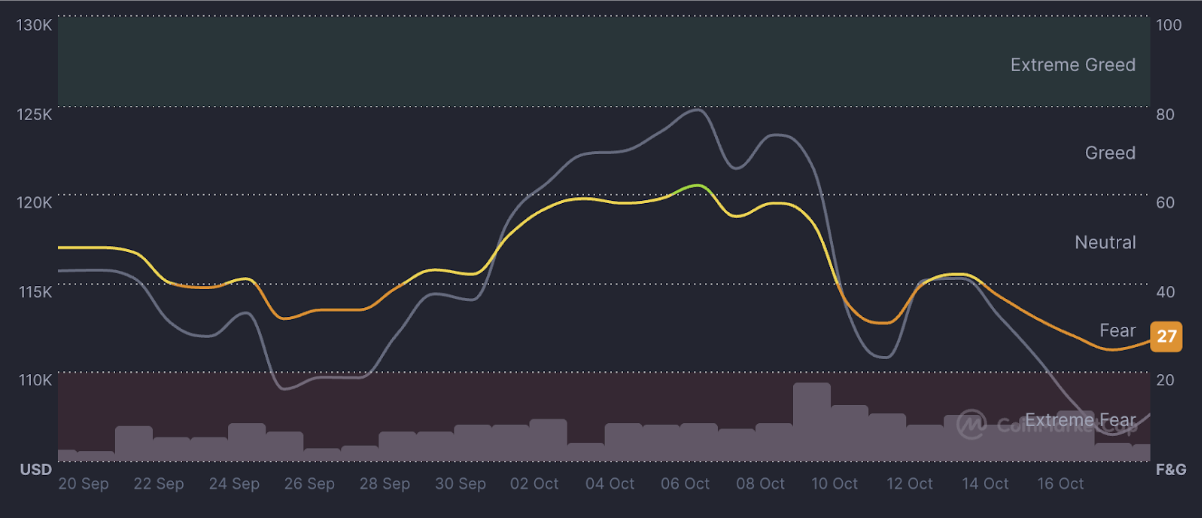Click the 20 Sep date marker

[x=84, y=484]
